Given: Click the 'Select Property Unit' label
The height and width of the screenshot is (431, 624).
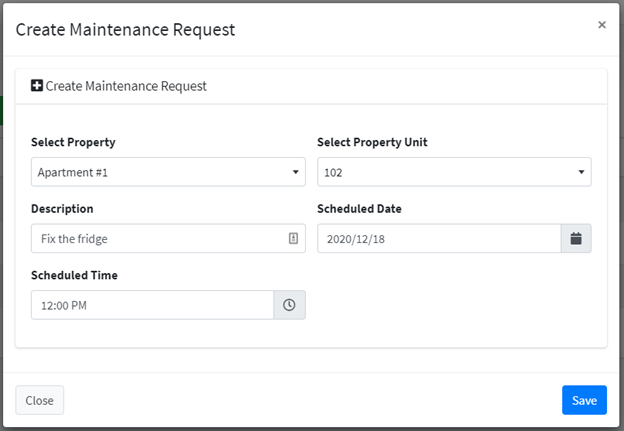Looking at the screenshot, I should 372,142.
